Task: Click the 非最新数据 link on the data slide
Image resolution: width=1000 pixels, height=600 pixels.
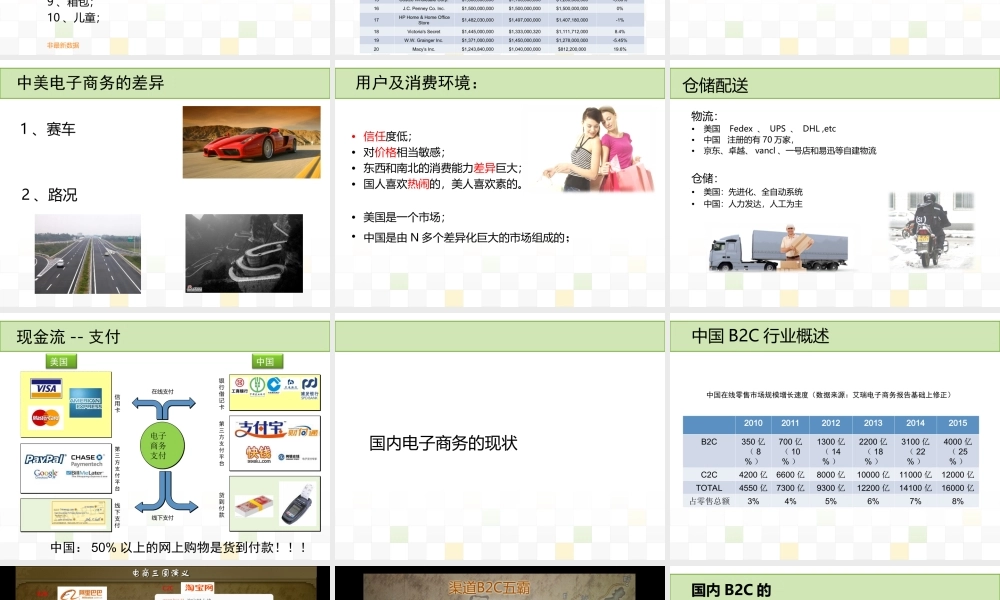Action: tap(62, 45)
